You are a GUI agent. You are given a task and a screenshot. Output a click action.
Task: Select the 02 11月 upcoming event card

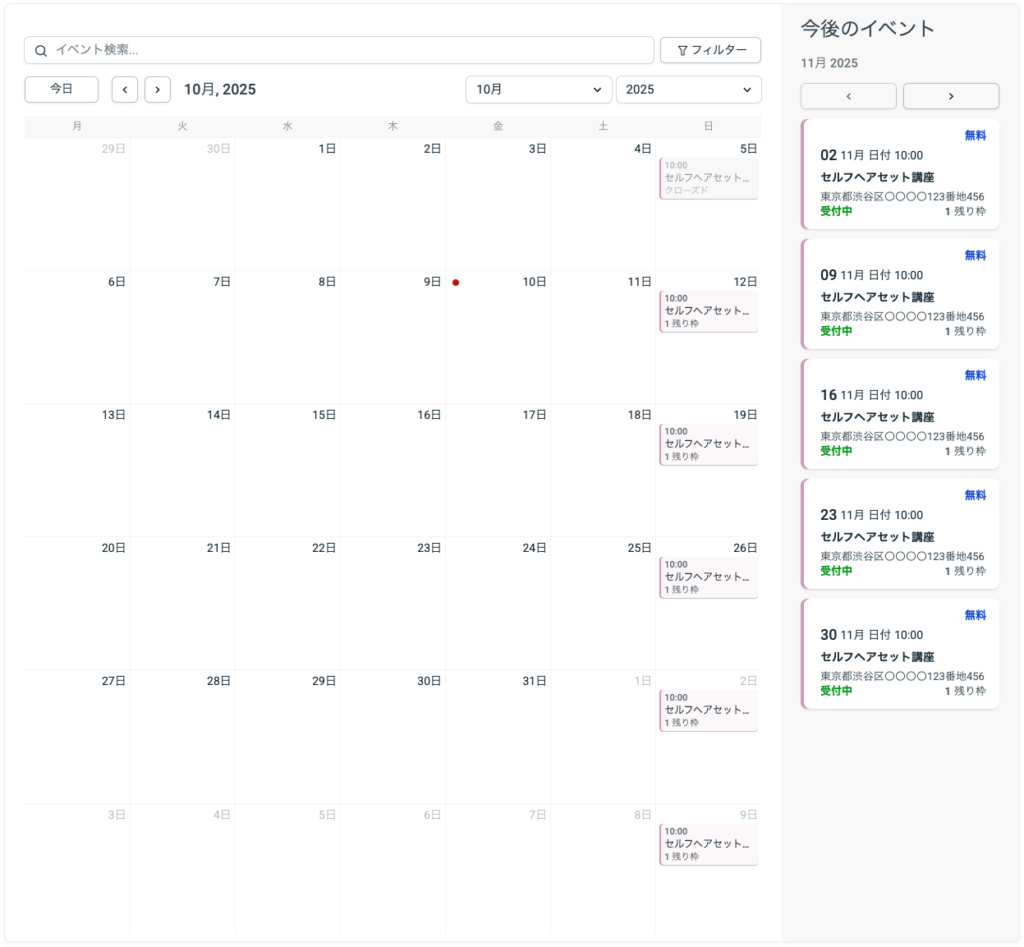(900, 175)
